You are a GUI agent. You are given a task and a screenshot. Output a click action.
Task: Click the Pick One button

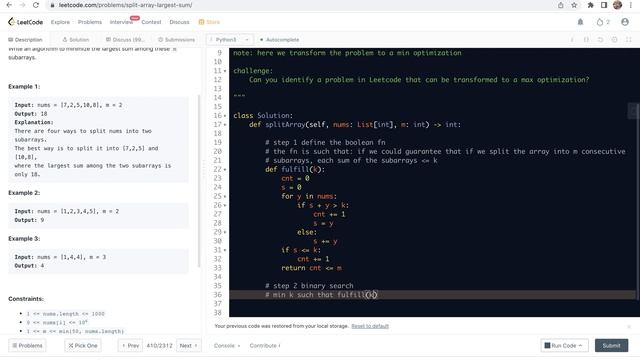(83, 346)
